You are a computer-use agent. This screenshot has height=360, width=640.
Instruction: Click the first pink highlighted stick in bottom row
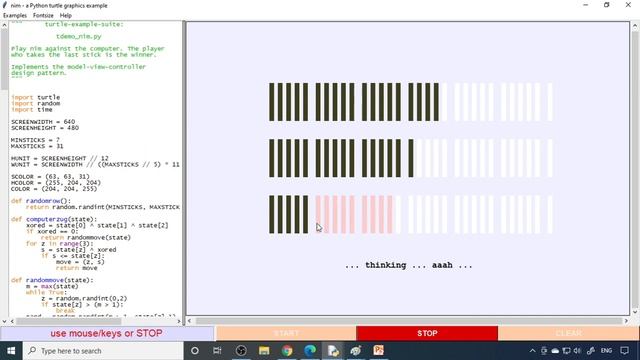click(x=318, y=214)
